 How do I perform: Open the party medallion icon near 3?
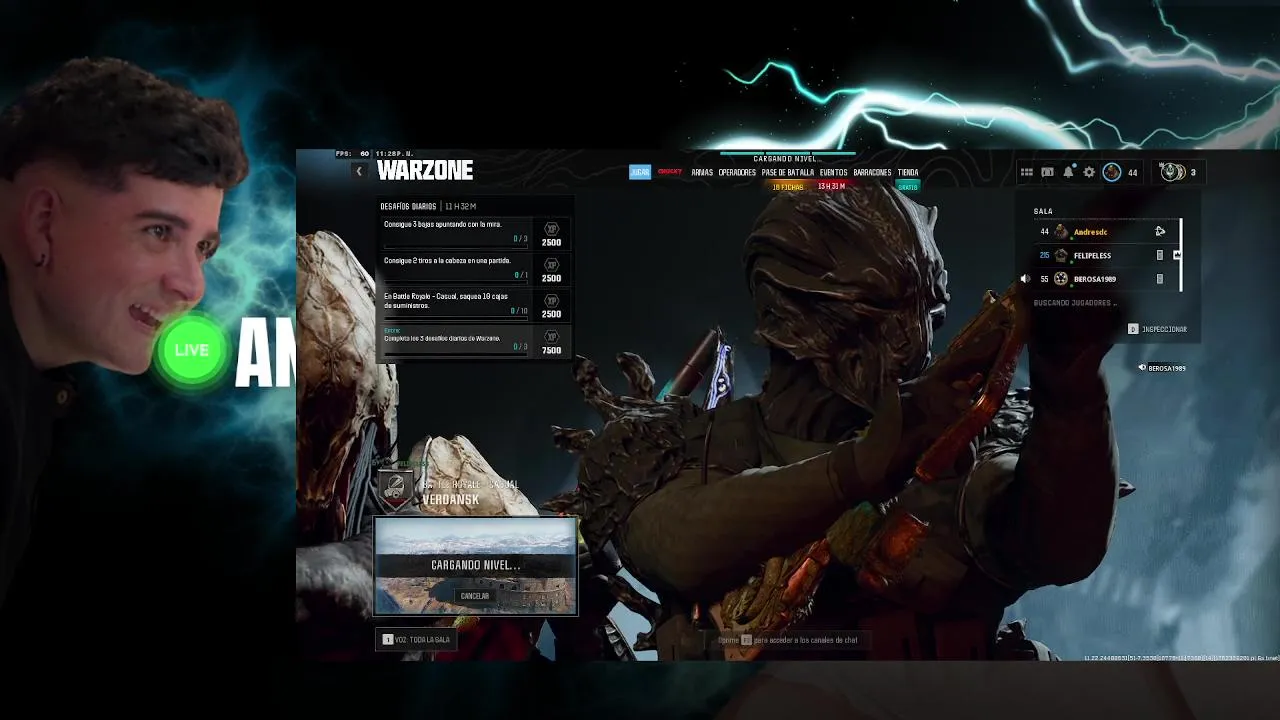tap(1172, 172)
